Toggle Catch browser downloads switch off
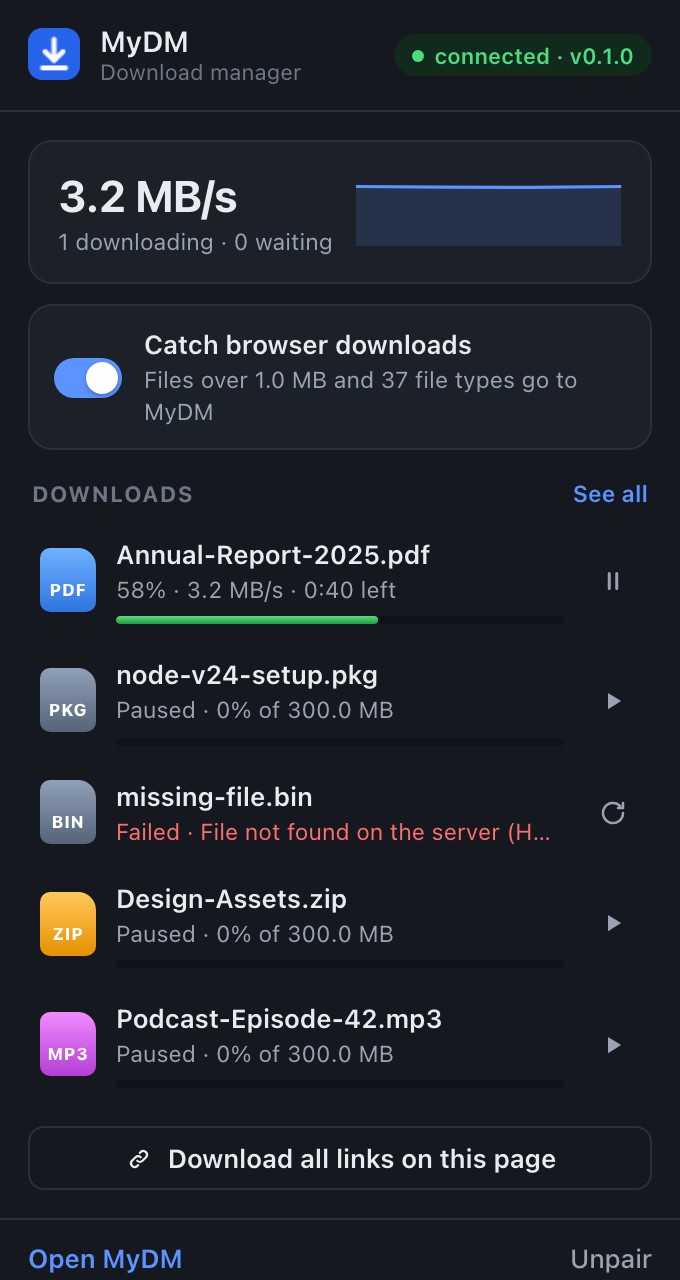The width and height of the screenshot is (680, 1280). coord(88,378)
